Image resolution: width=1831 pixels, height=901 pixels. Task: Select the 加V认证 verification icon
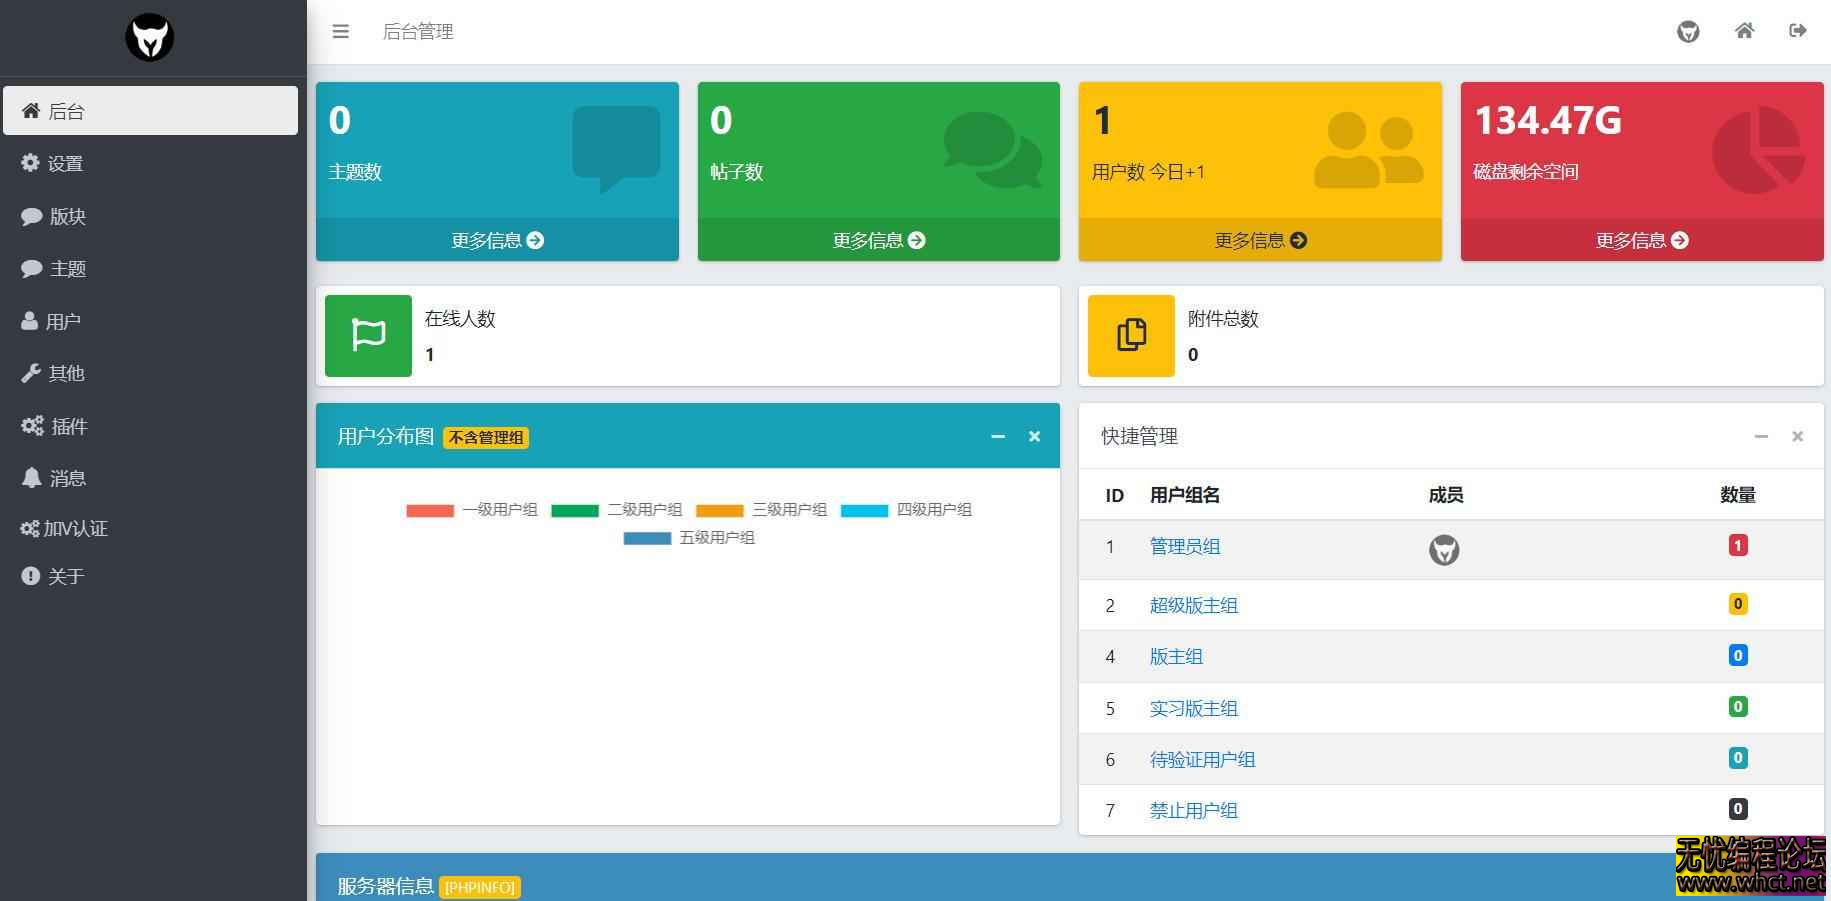tap(30, 529)
